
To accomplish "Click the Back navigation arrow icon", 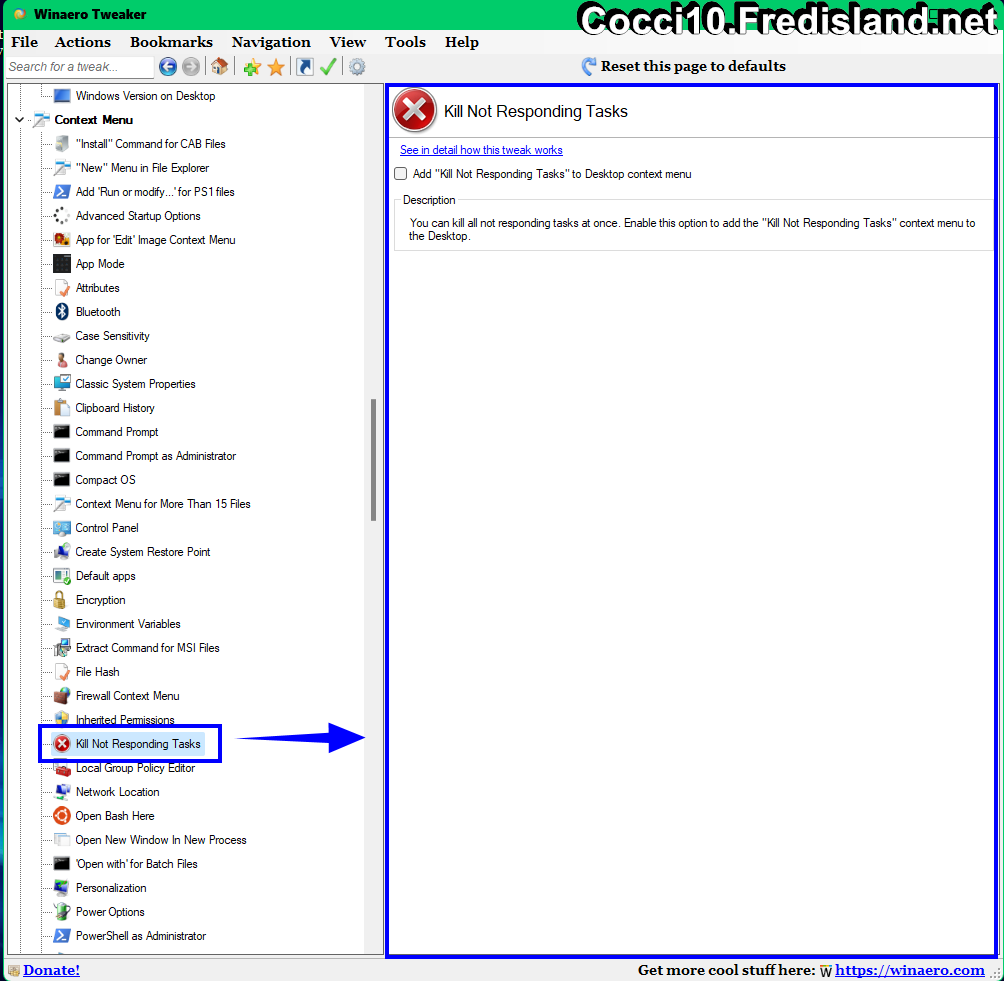I will click(168, 67).
